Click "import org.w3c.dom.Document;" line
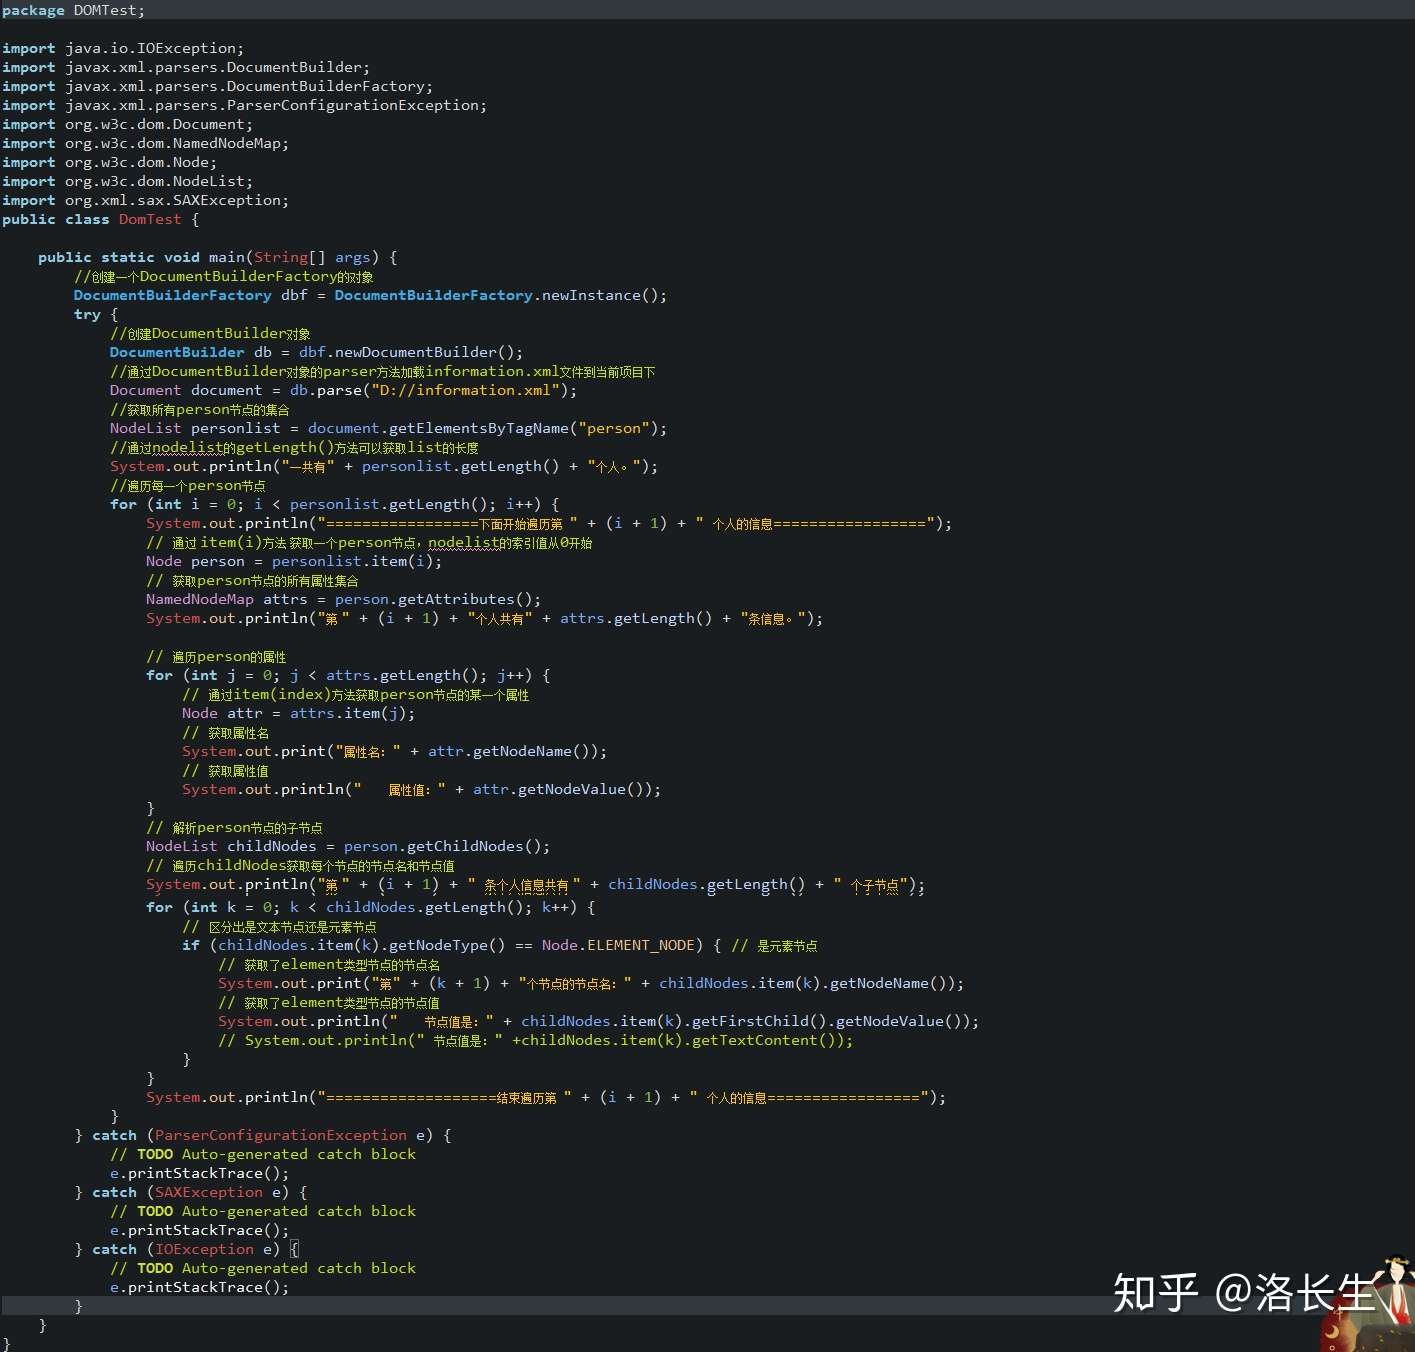 click(x=127, y=124)
